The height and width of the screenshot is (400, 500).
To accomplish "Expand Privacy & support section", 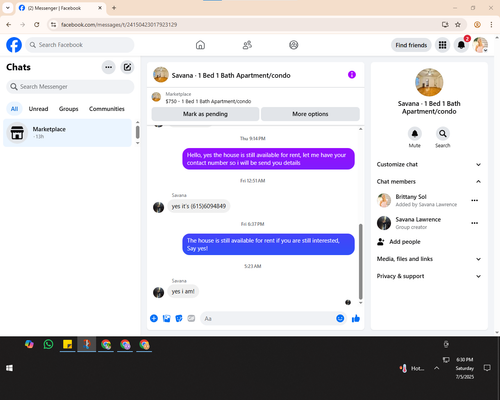I will (429, 276).
